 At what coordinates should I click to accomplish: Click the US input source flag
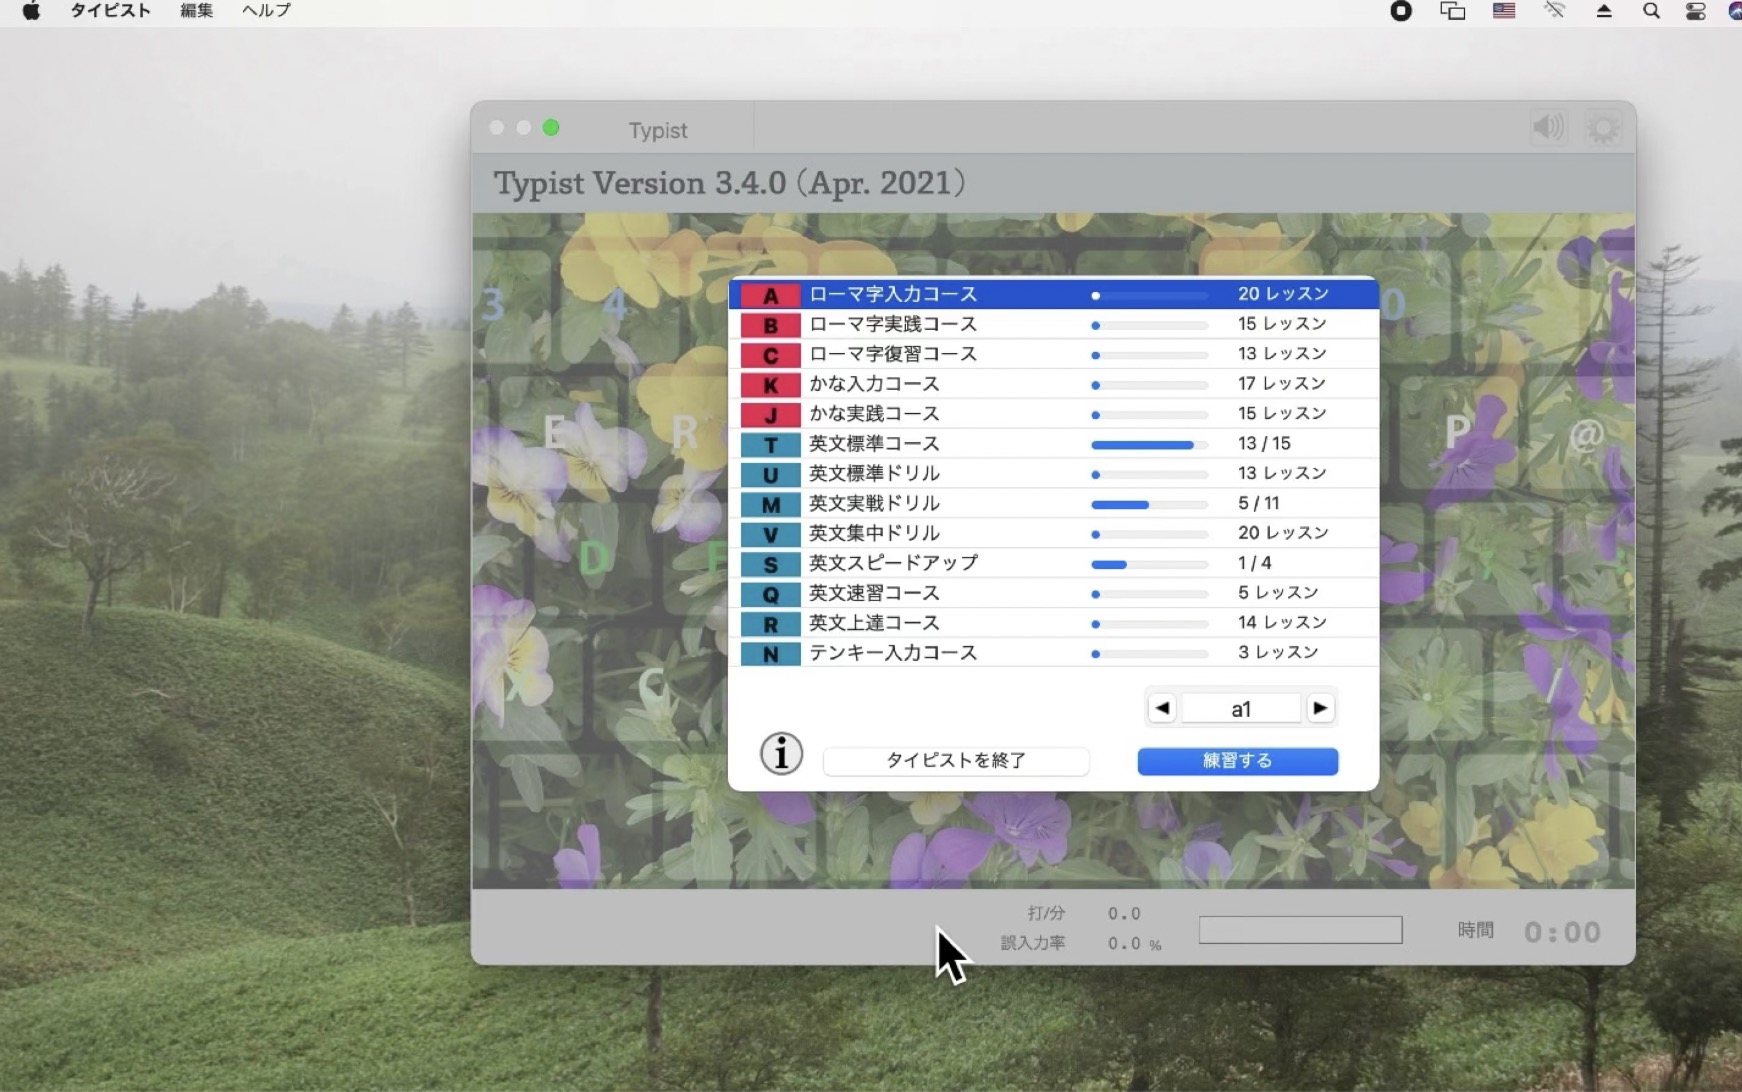tap(1504, 11)
